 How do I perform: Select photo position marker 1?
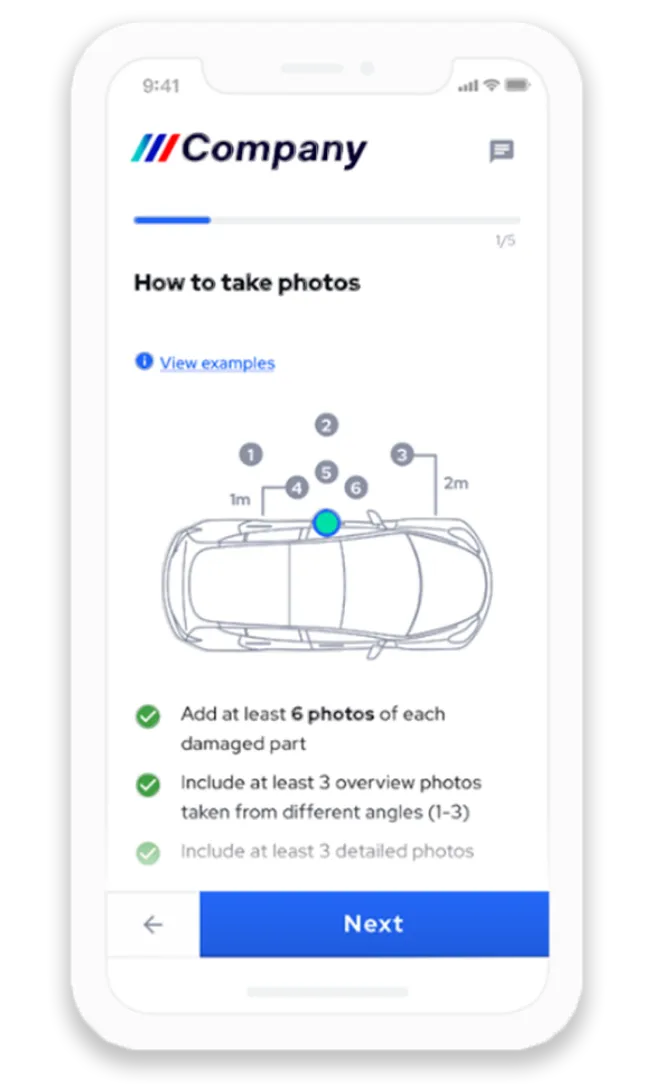click(251, 454)
